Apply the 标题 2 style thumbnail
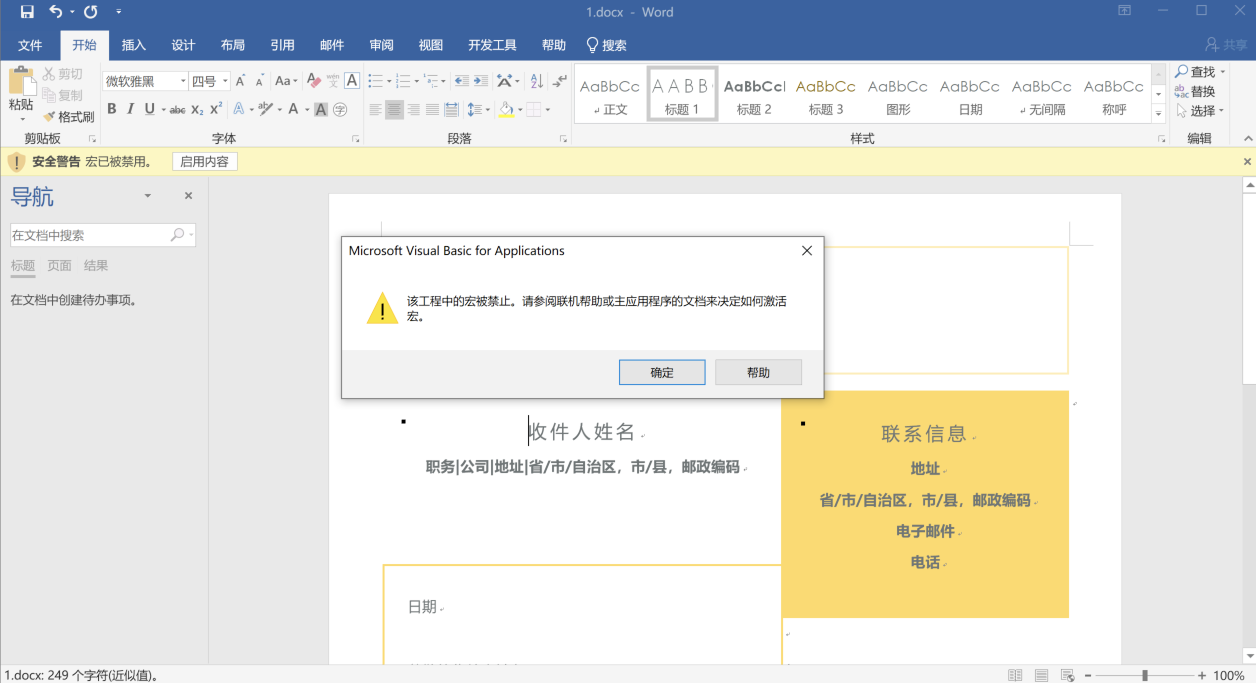Viewport: 1256px width, 683px height. pyautogui.click(x=754, y=95)
